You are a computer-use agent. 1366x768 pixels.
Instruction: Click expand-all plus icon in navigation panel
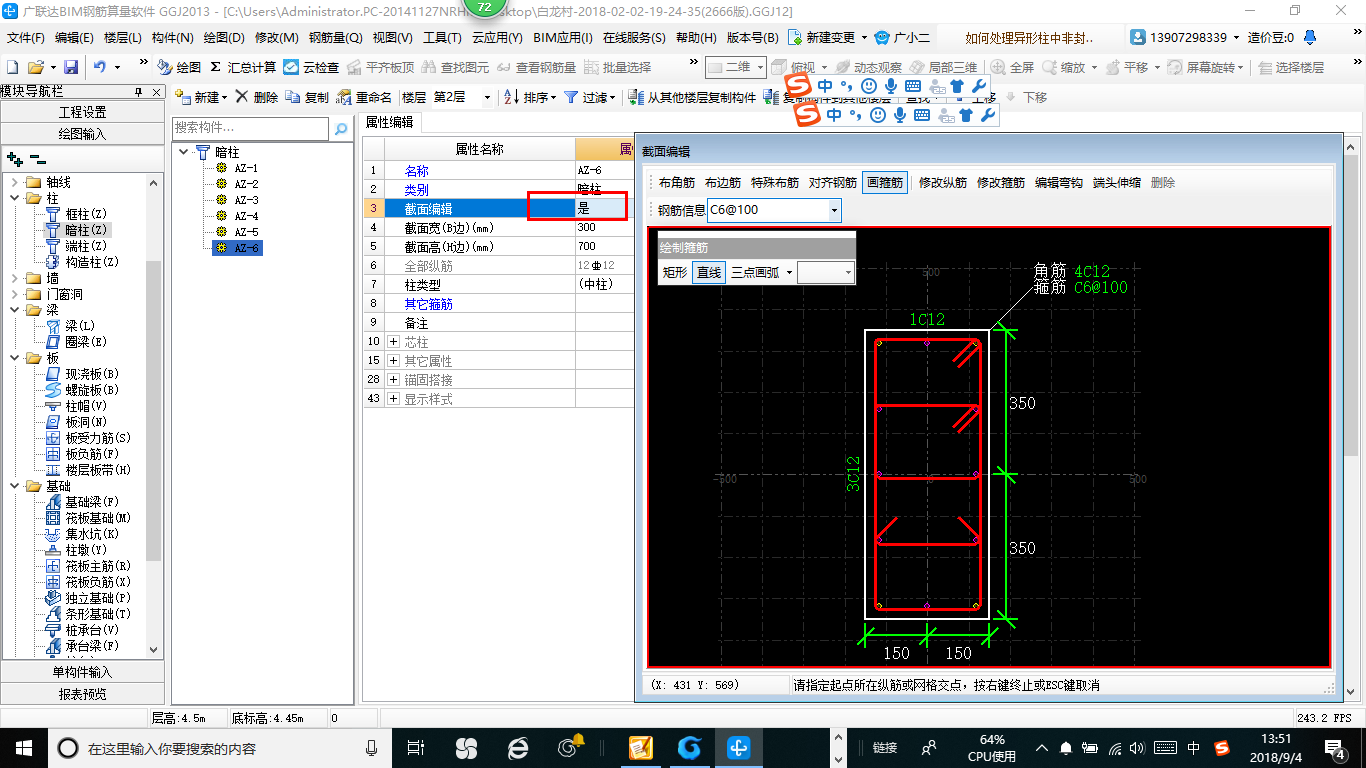click(15, 158)
